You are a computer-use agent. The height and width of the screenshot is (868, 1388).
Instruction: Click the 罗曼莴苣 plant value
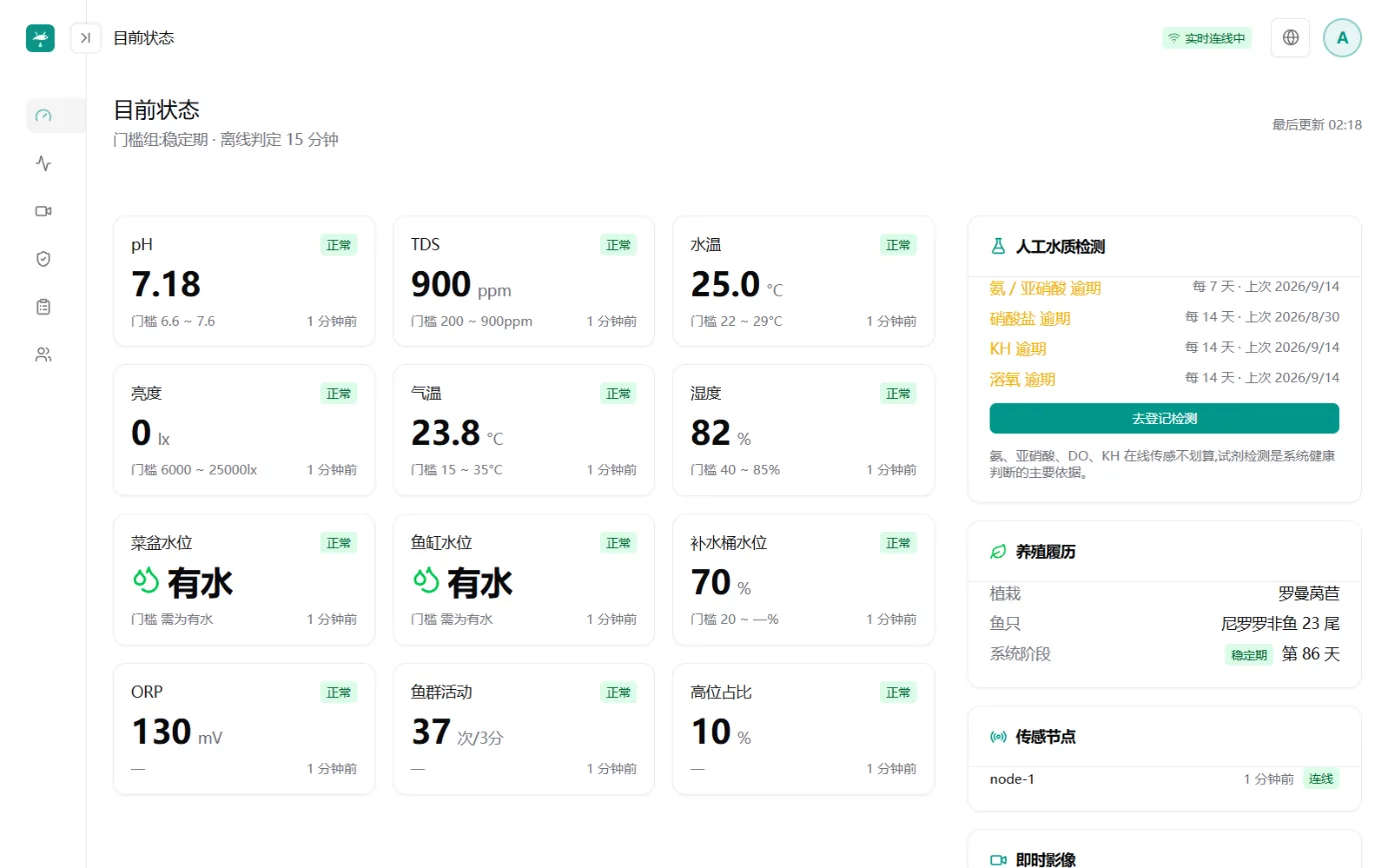pyautogui.click(x=1308, y=594)
